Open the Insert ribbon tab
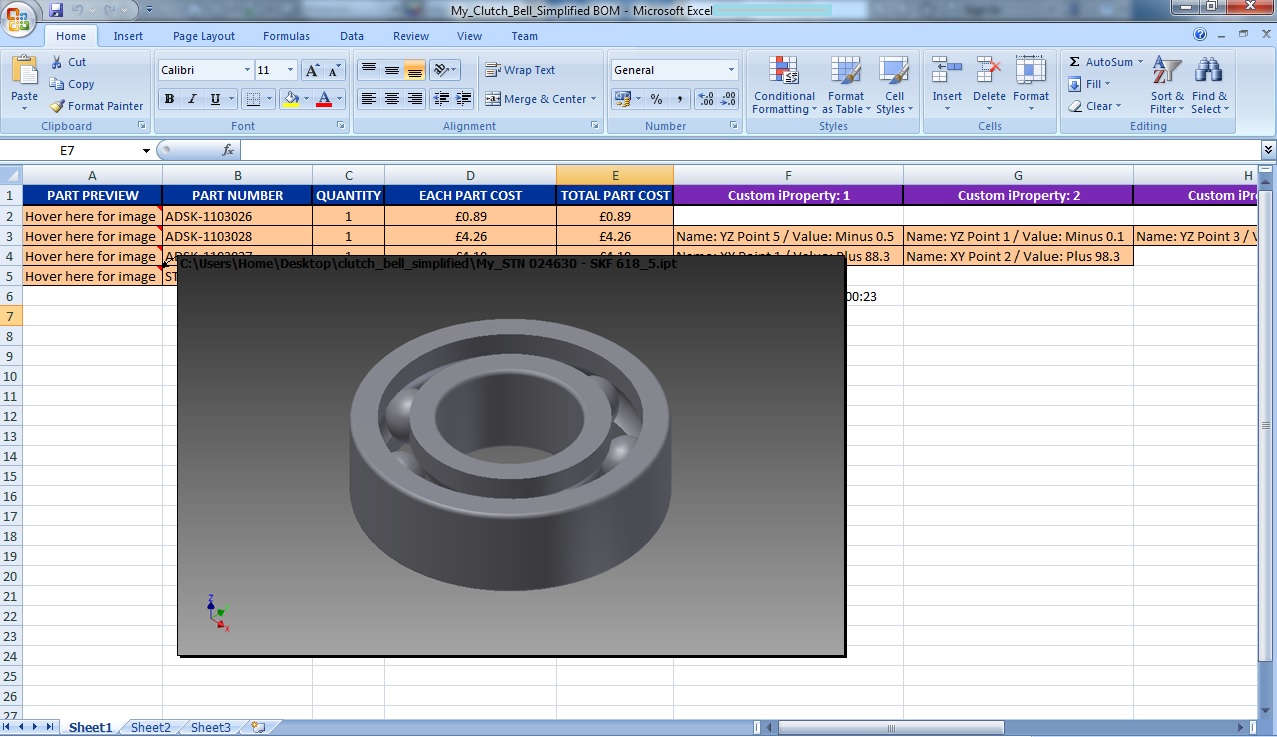 point(128,36)
